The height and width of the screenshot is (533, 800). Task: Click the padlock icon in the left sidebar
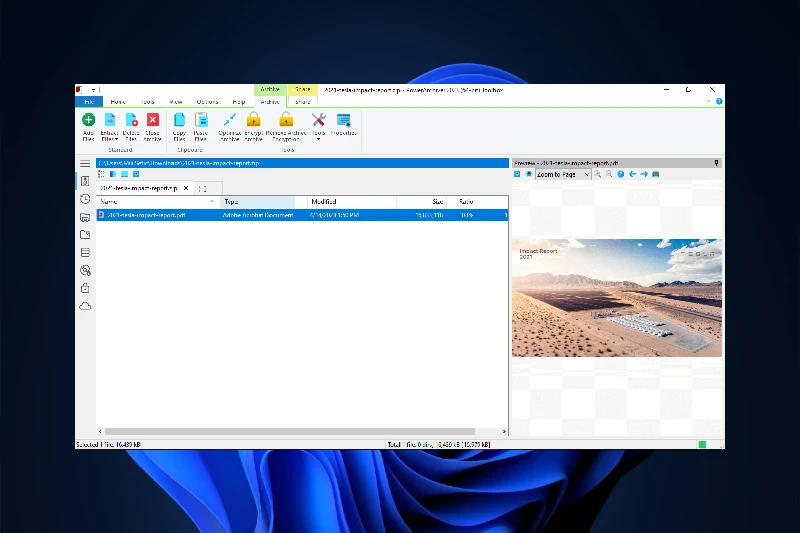click(x=85, y=288)
